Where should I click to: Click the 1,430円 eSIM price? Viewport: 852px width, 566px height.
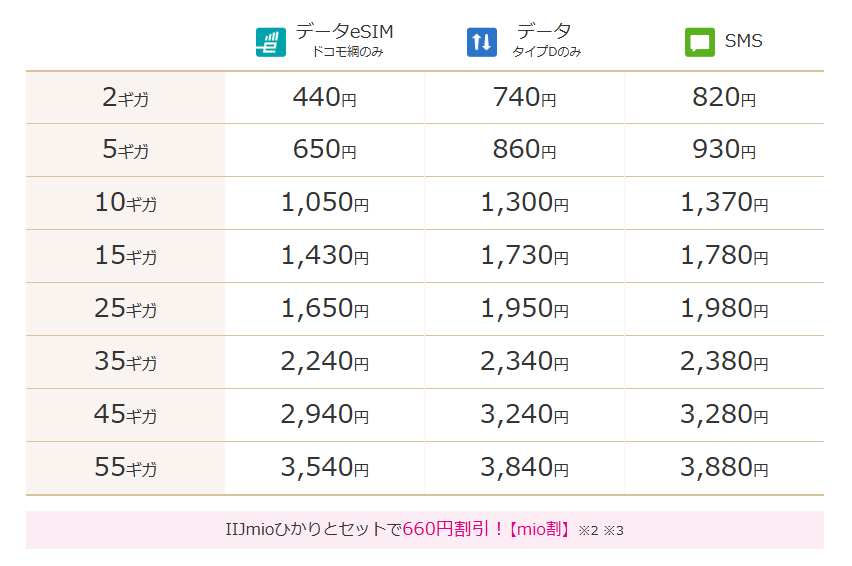tap(324, 256)
